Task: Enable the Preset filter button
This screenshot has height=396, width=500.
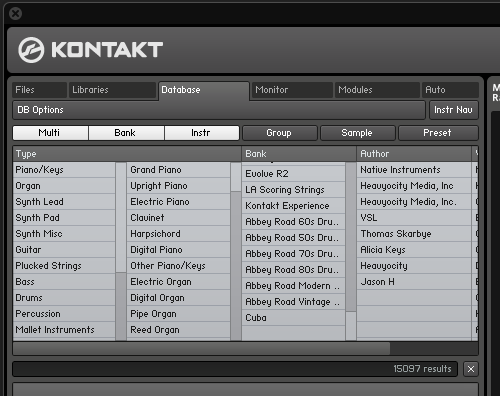Action: 438,133
